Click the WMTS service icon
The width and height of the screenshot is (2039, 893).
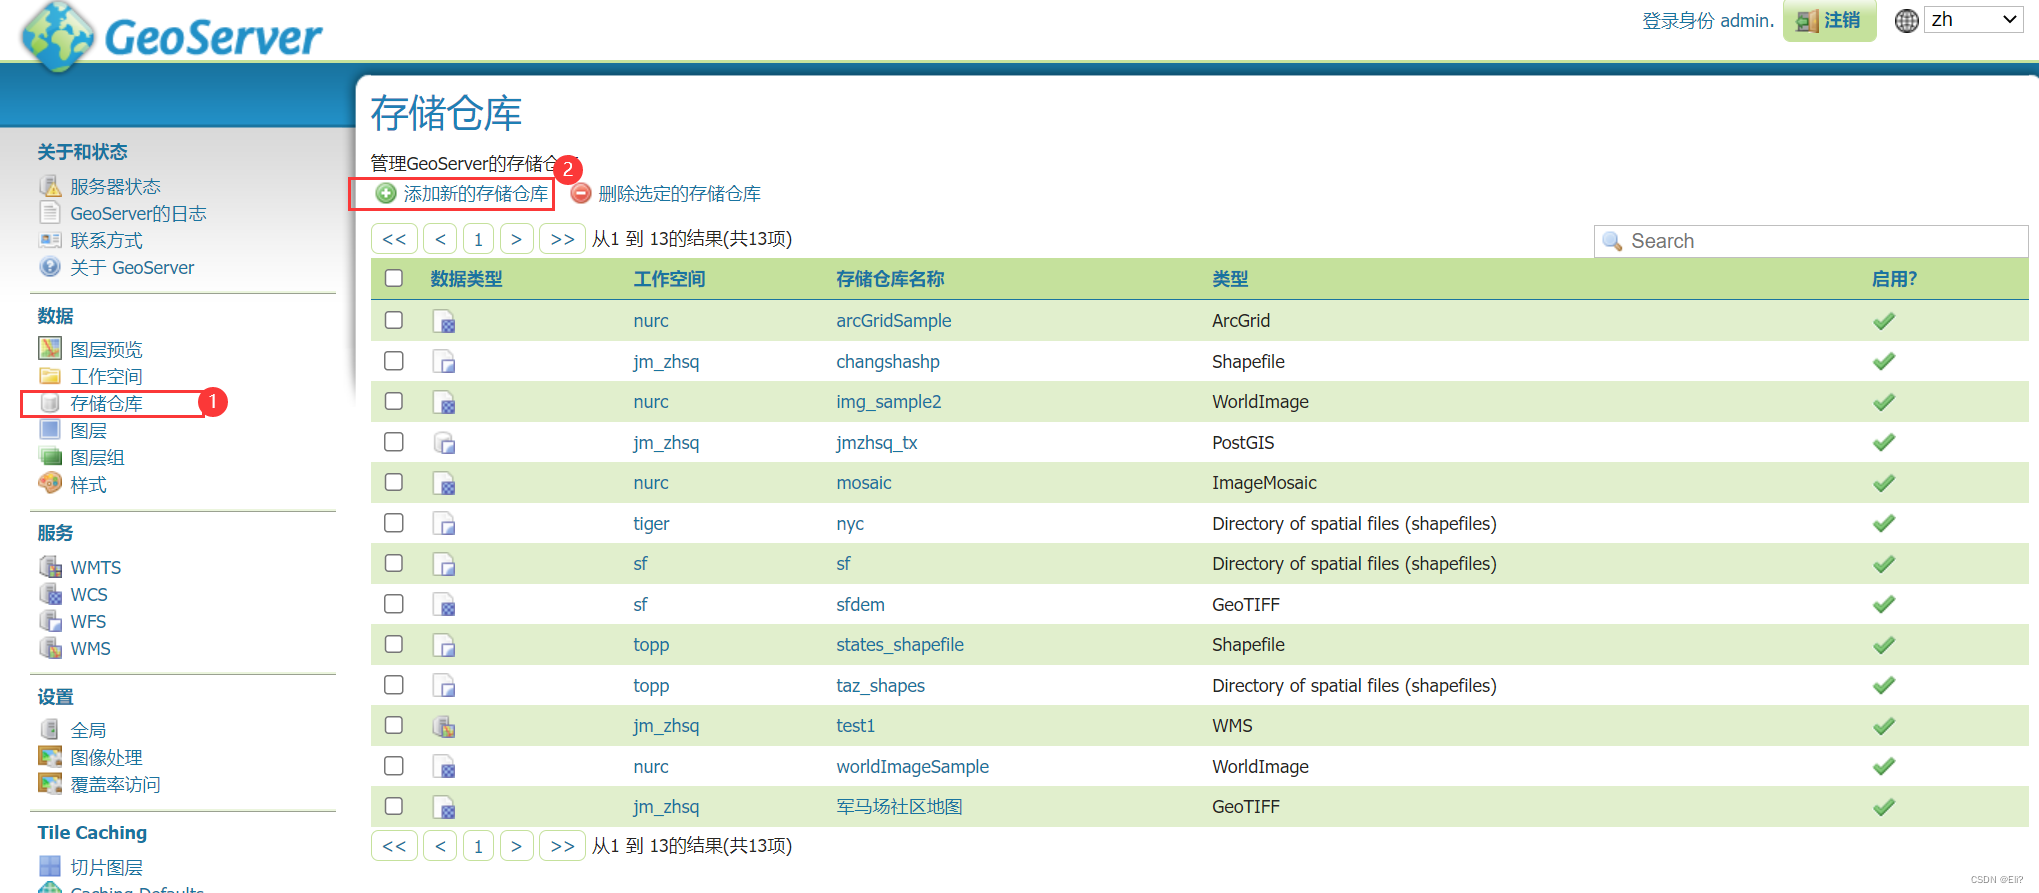[50, 567]
